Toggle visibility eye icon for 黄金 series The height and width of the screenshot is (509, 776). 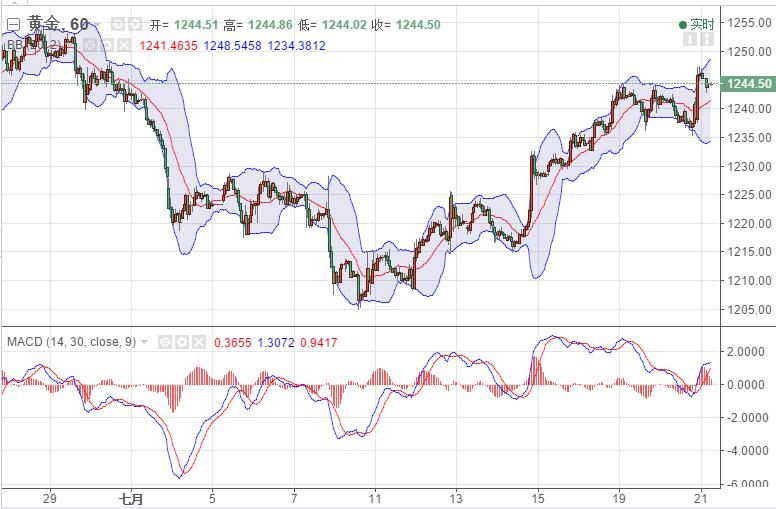(x=118, y=24)
